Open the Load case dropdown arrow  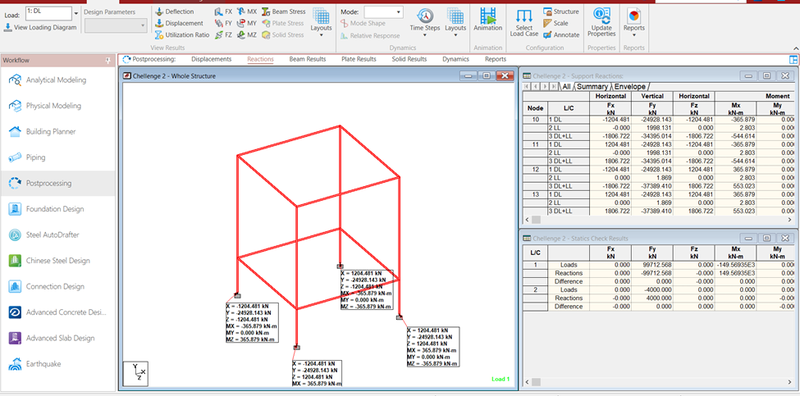[76, 14]
